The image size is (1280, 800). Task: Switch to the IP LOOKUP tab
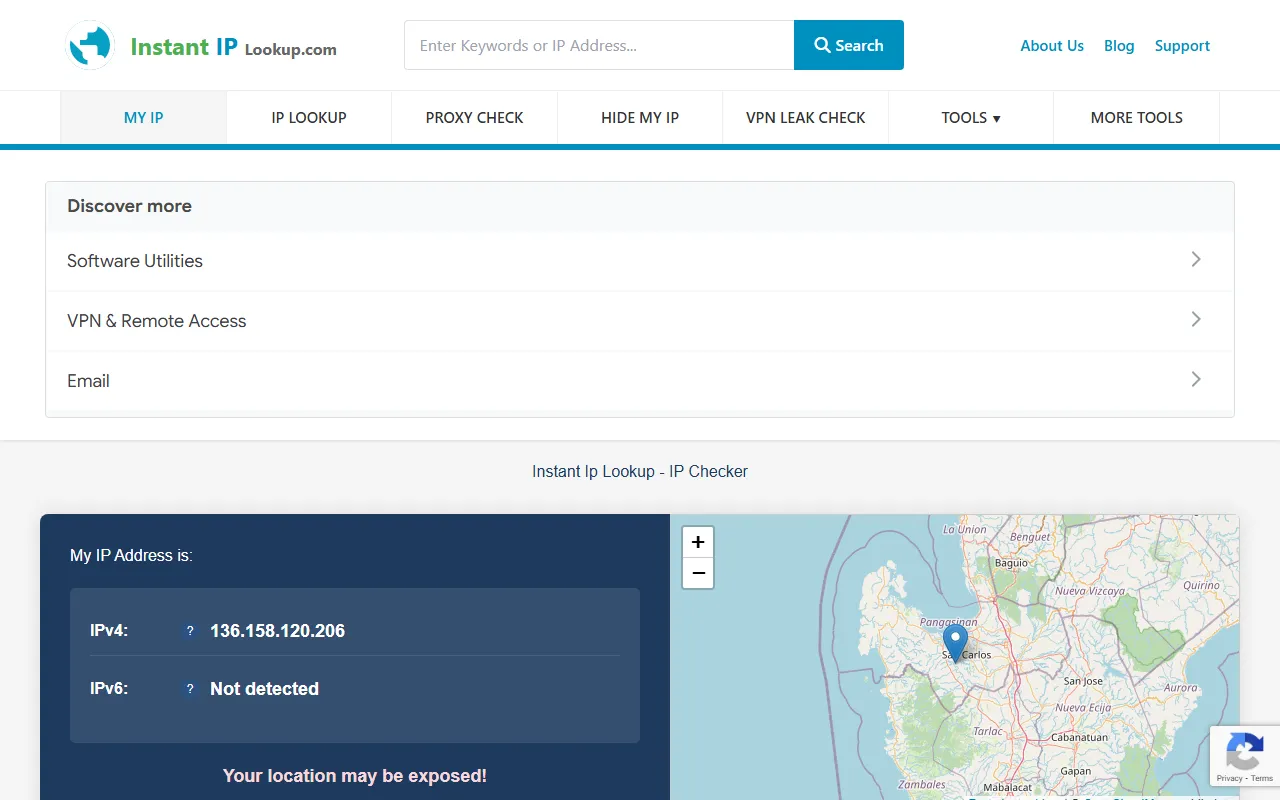pos(309,118)
